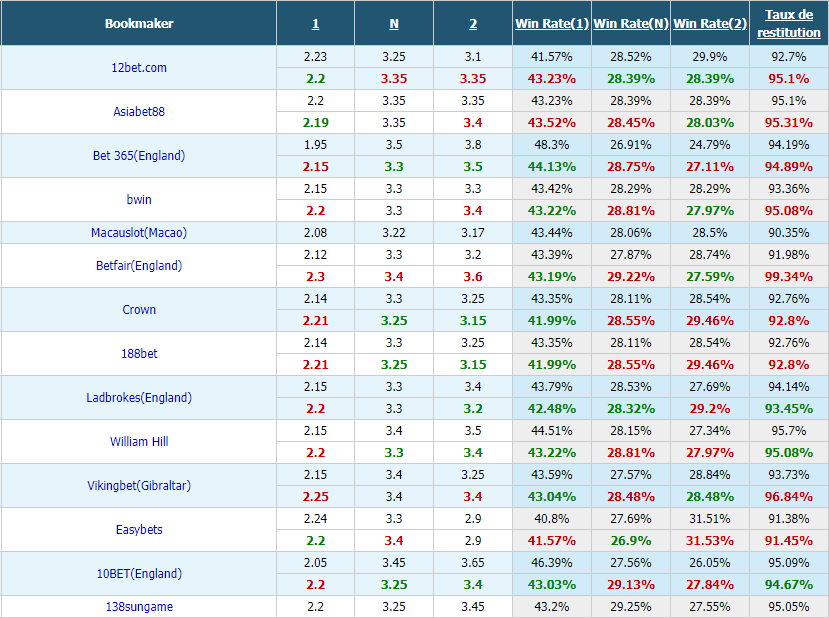829x618 pixels.
Task: Open the 138sungame bookmaker link
Action: pyautogui.click(x=139, y=607)
